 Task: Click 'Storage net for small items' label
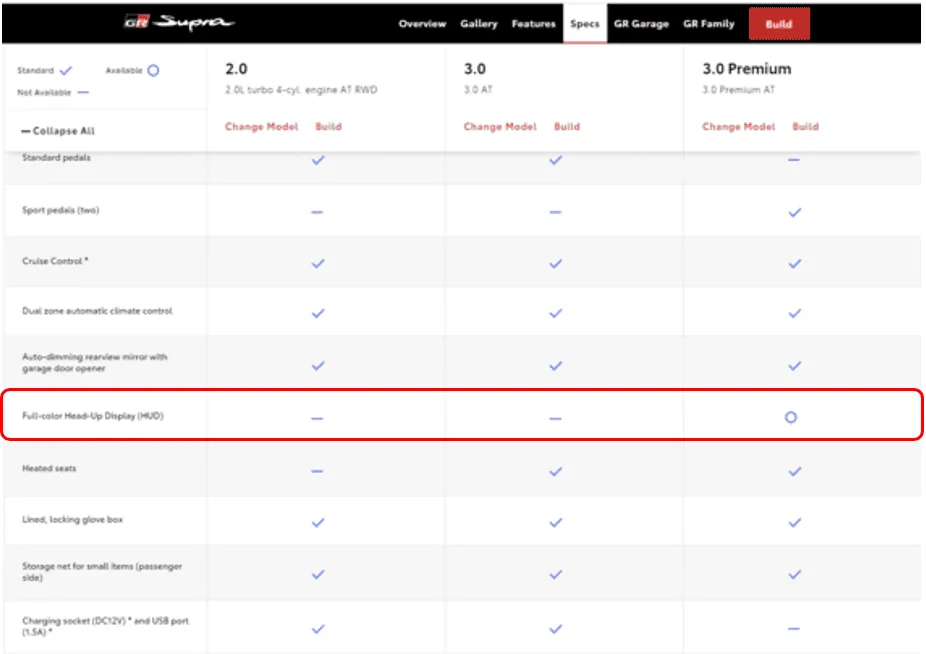click(102, 572)
